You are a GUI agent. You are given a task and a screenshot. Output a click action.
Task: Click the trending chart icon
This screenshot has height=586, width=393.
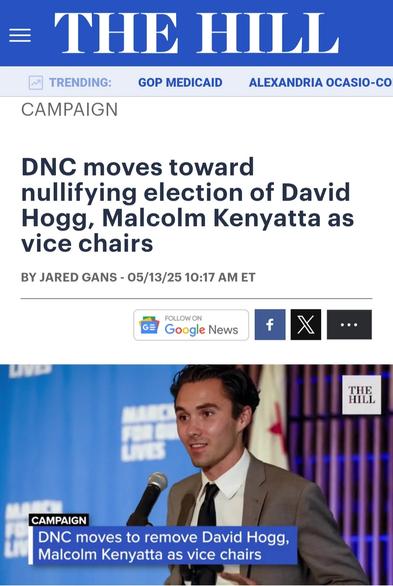pyautogui.click(x=36, y=82)
